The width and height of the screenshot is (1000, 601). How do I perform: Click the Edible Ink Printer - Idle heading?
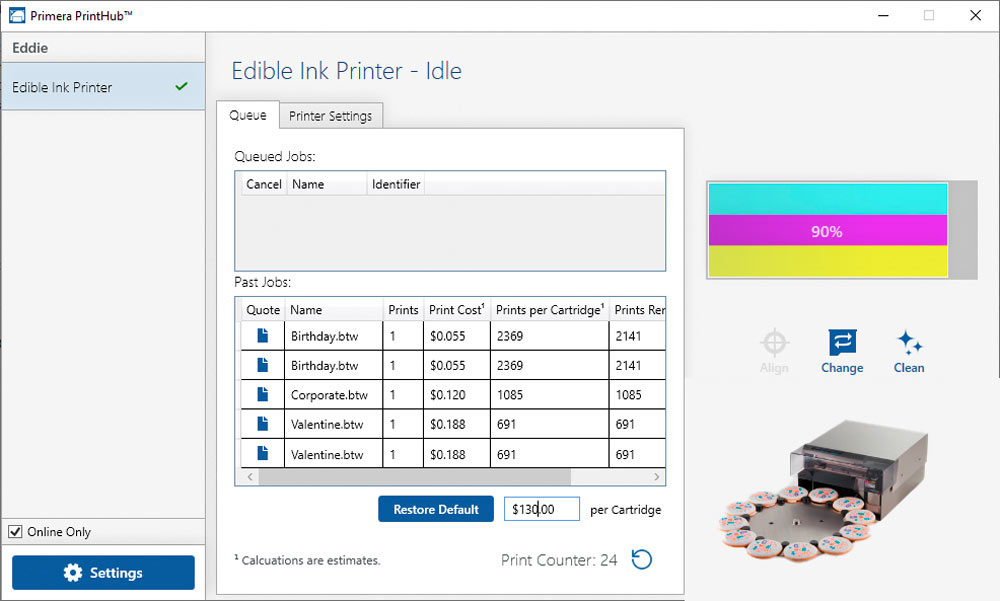(346, 71)
